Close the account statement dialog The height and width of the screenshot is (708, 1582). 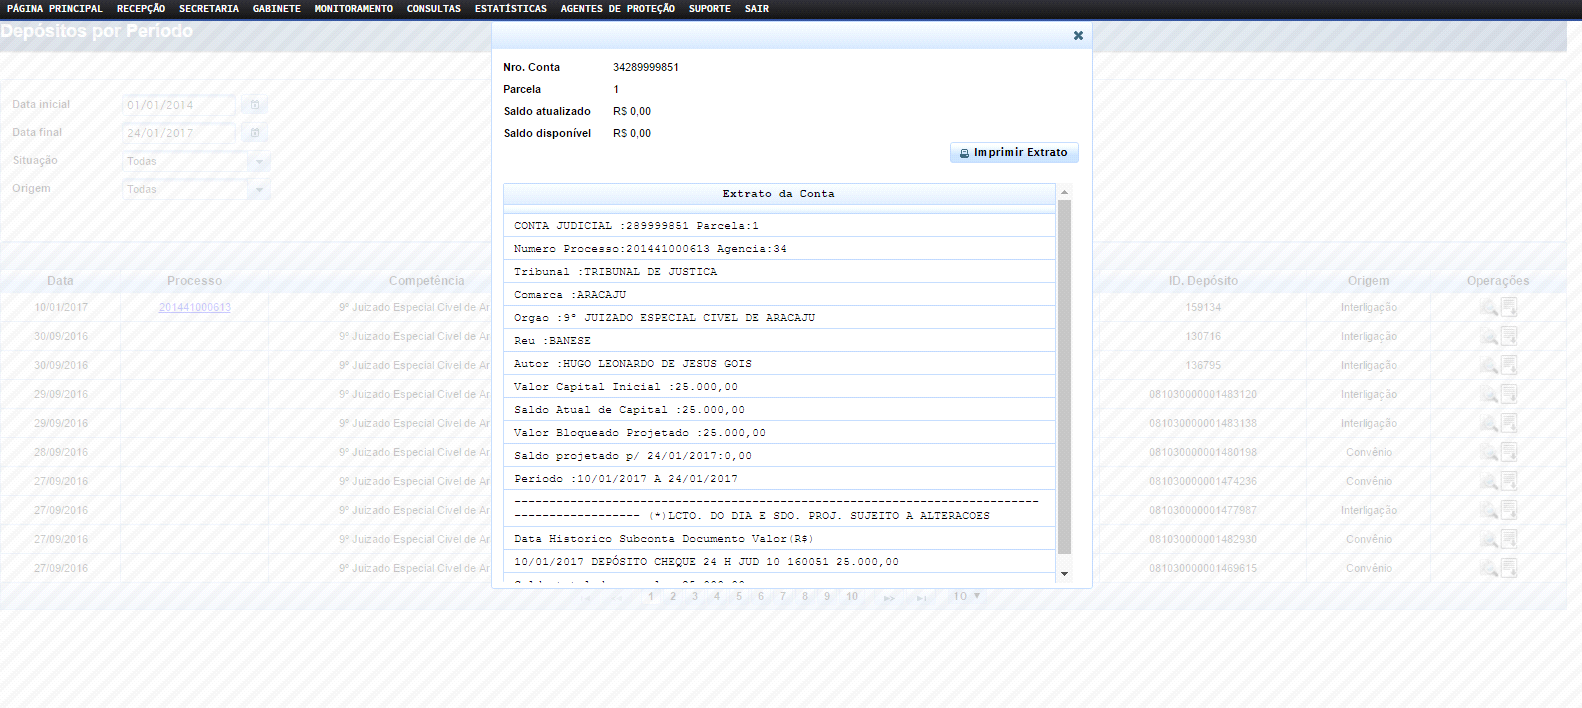1078,35
